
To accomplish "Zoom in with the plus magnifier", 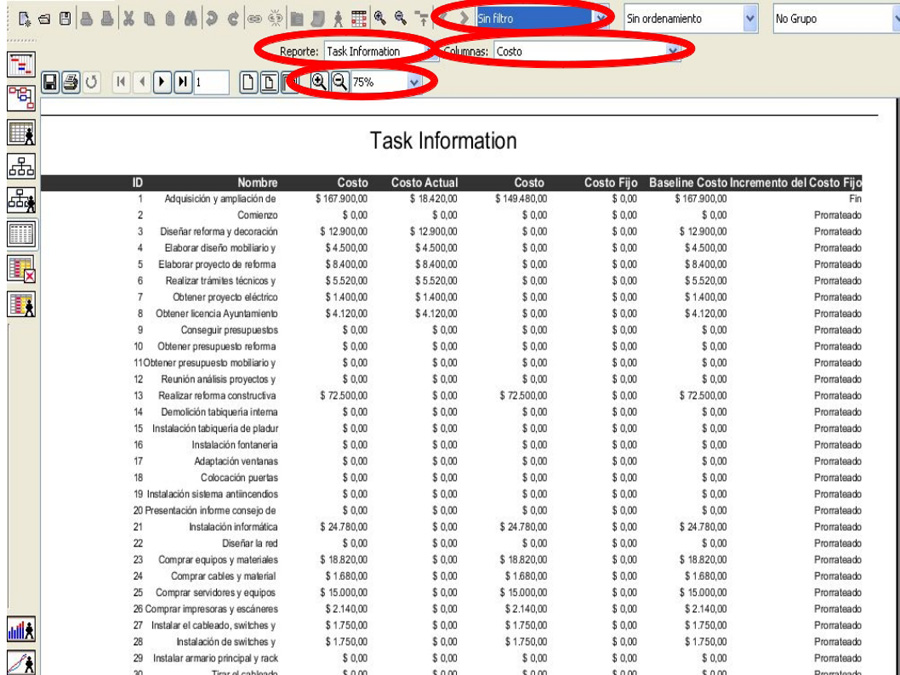I will tap(320, 82).
